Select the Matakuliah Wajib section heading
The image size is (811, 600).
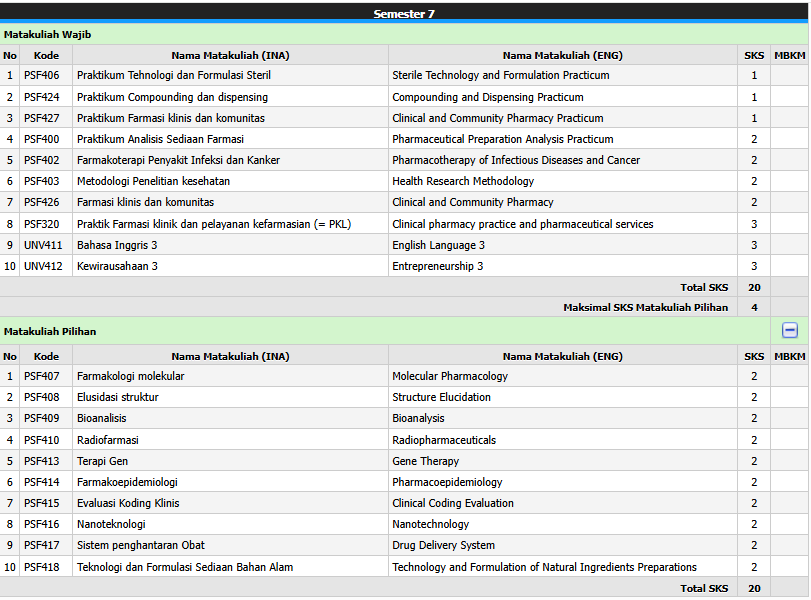click(x=48, y=35)
